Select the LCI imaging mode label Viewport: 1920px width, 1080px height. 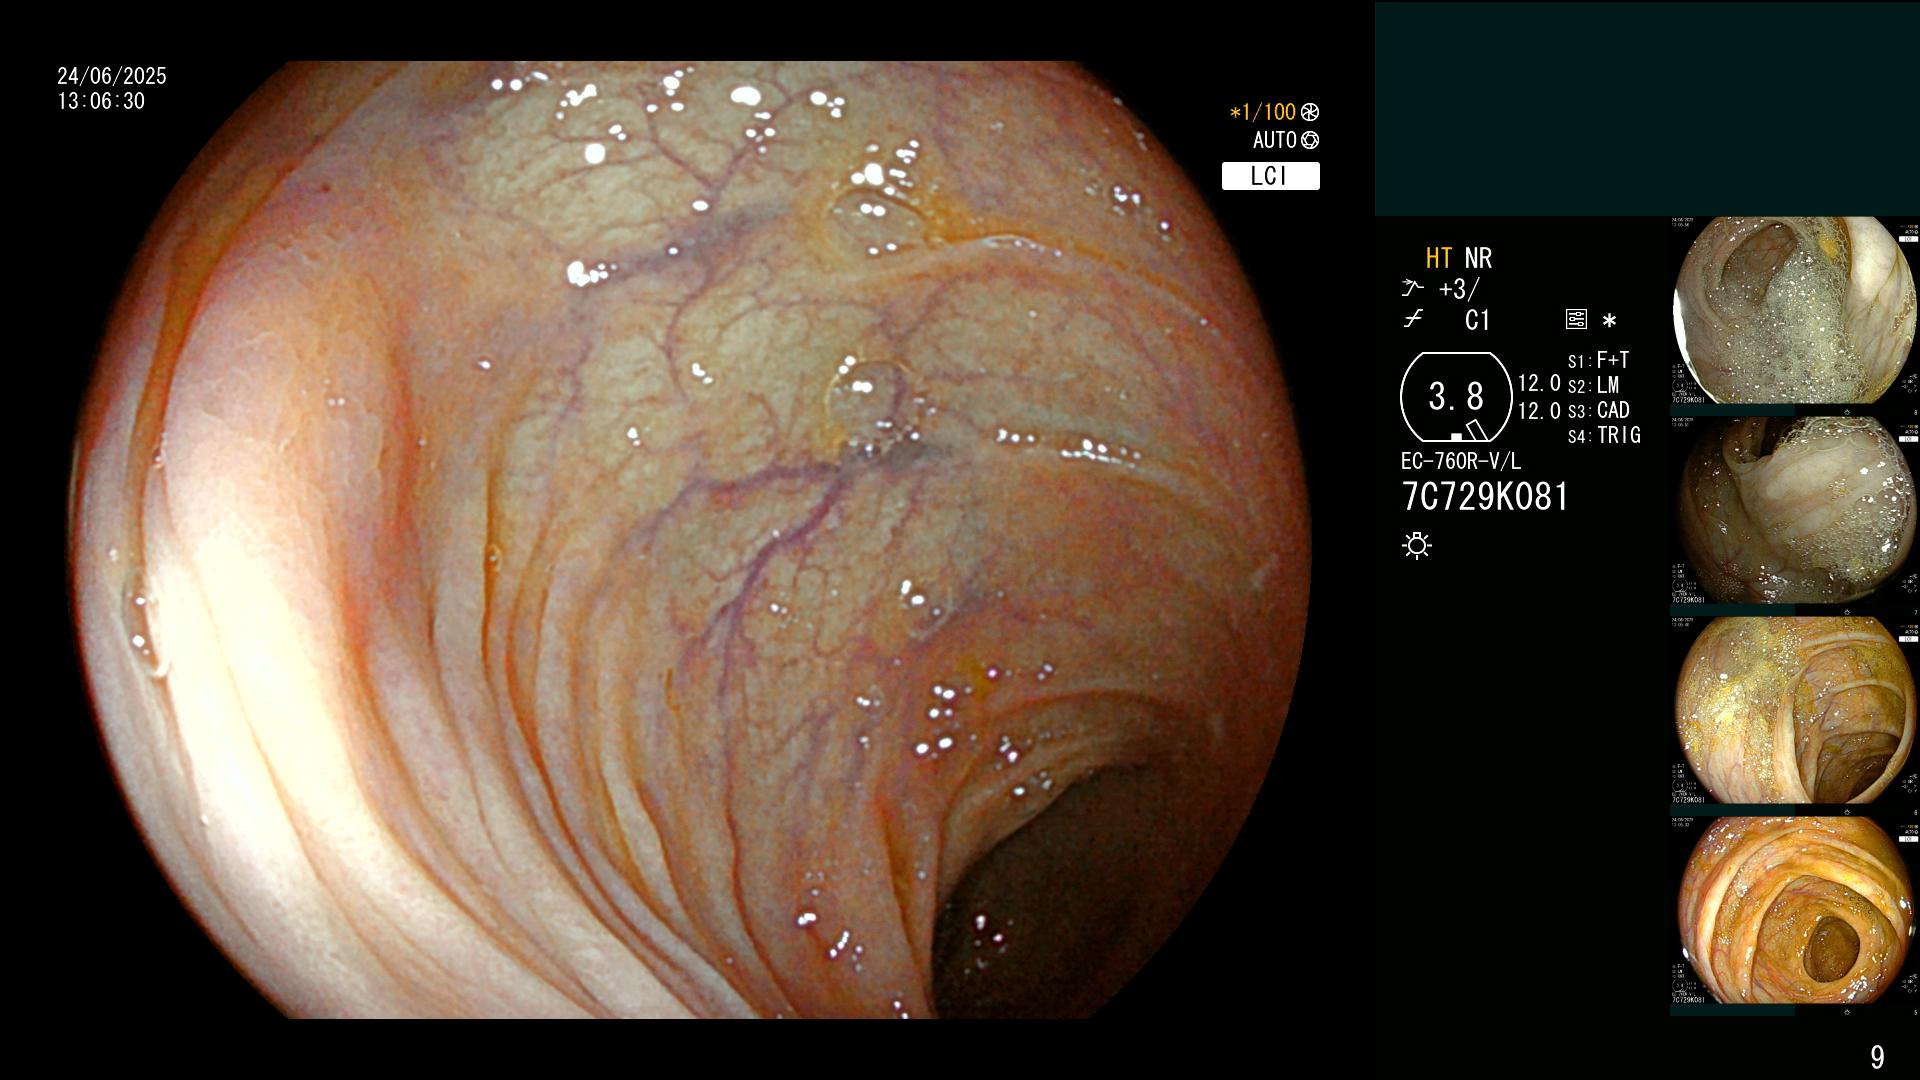[1270, 176]
